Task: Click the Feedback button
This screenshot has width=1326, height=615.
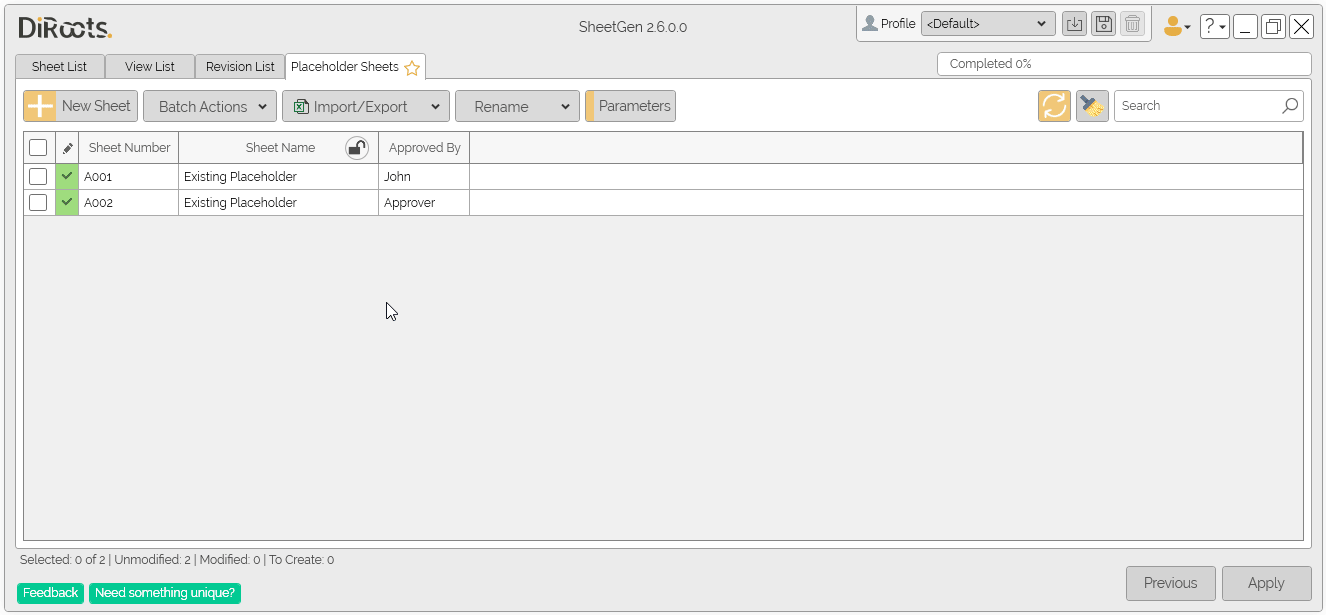Action: coord(50,592)
